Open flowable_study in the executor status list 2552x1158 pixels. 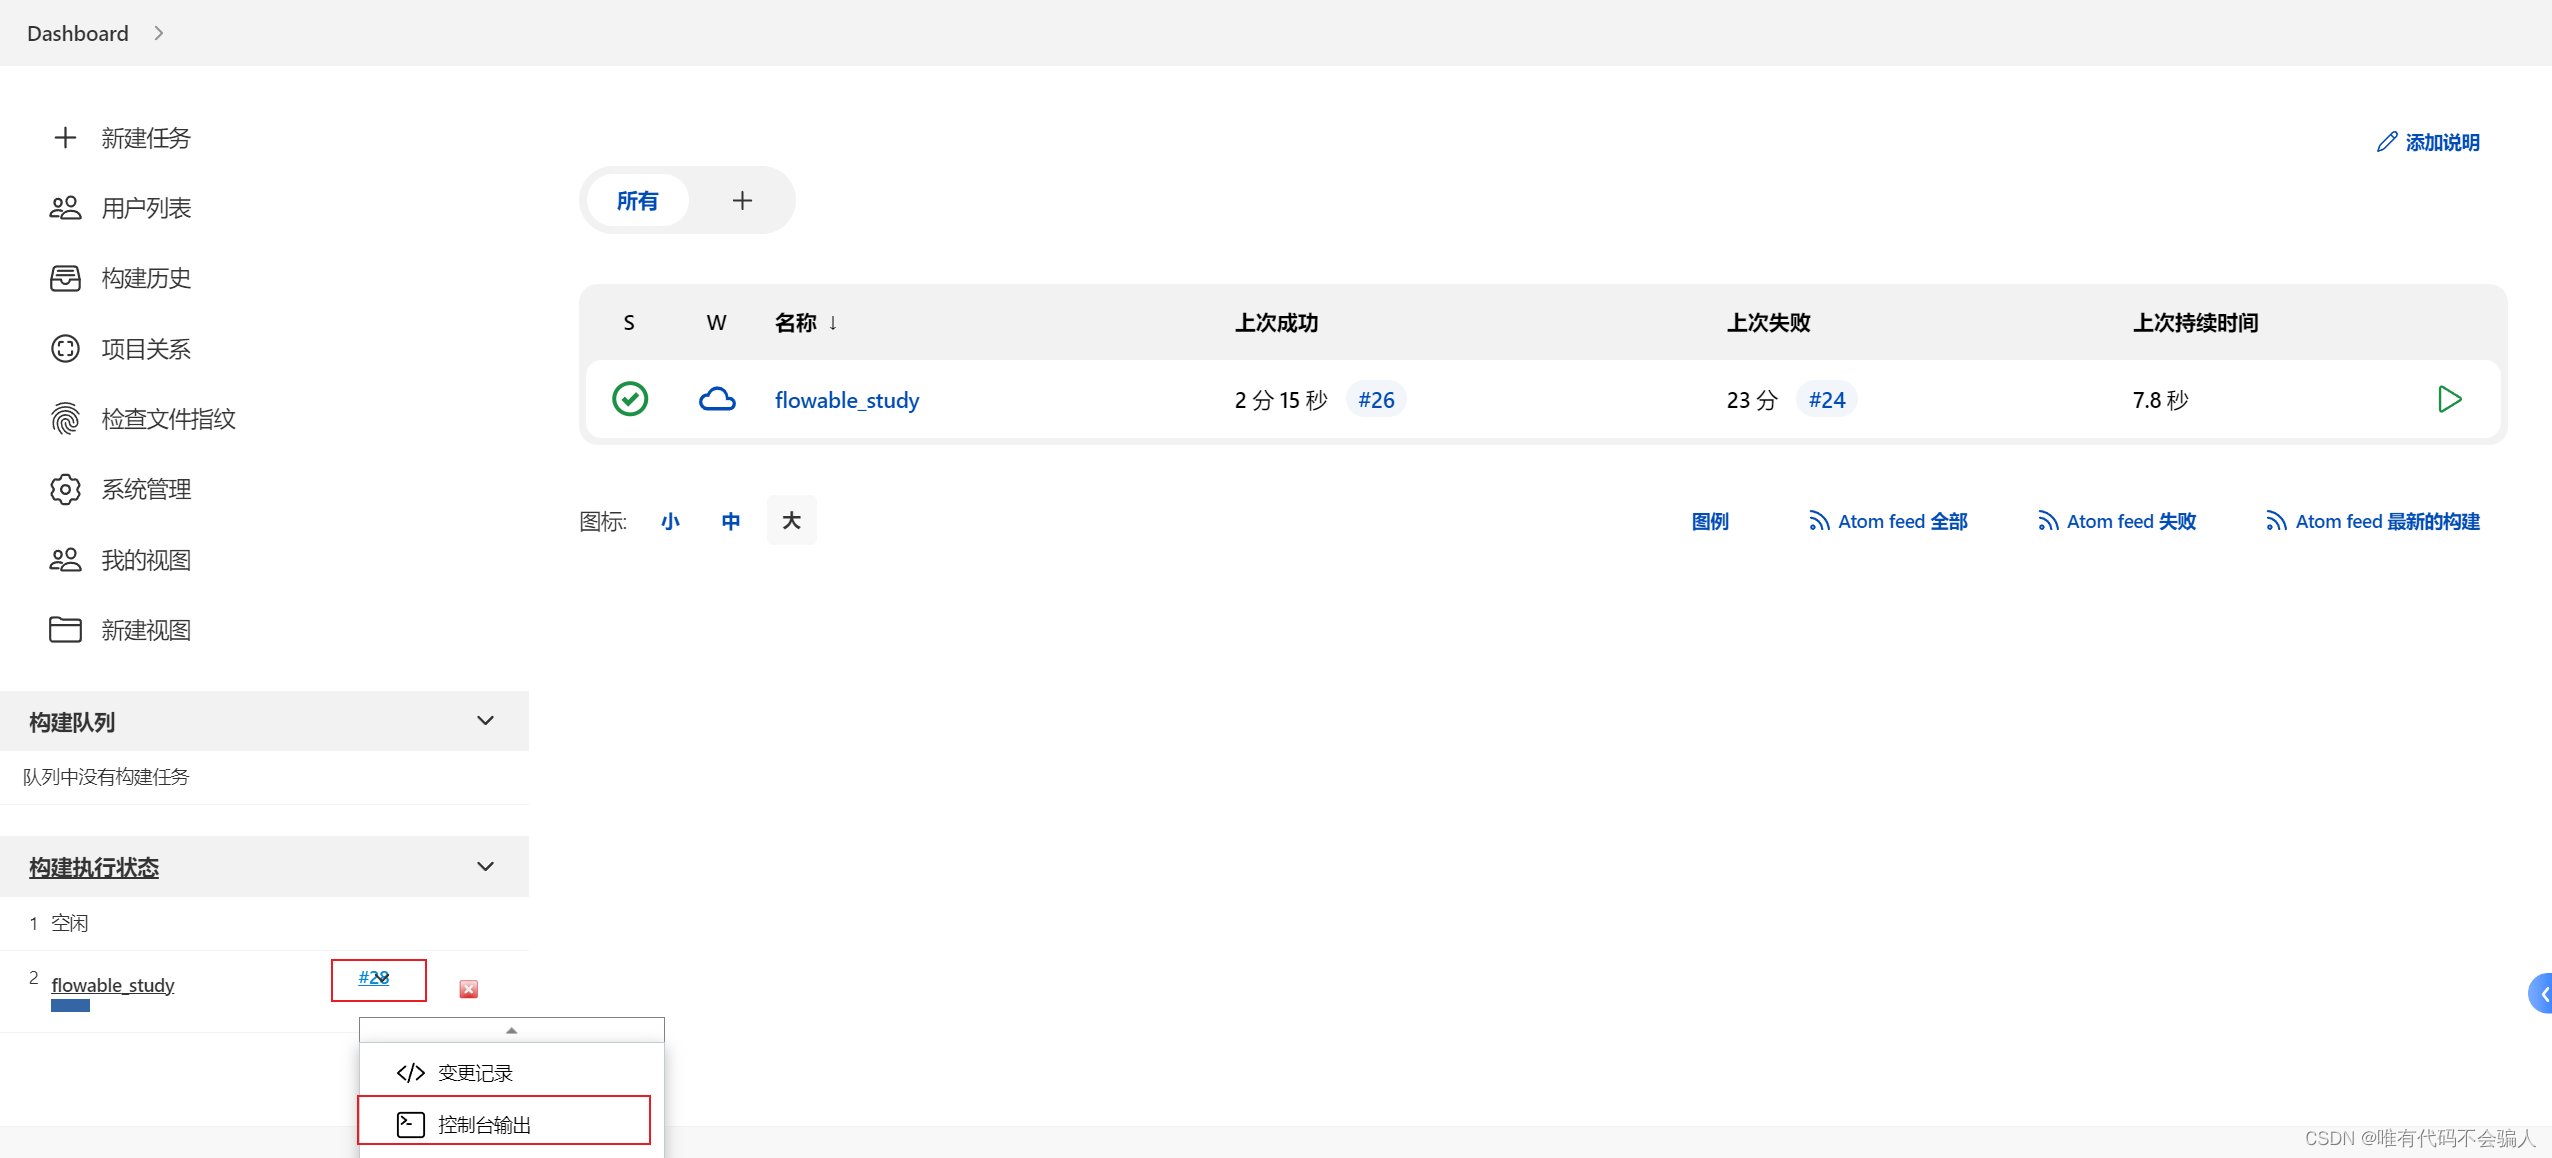coord(113,985)
